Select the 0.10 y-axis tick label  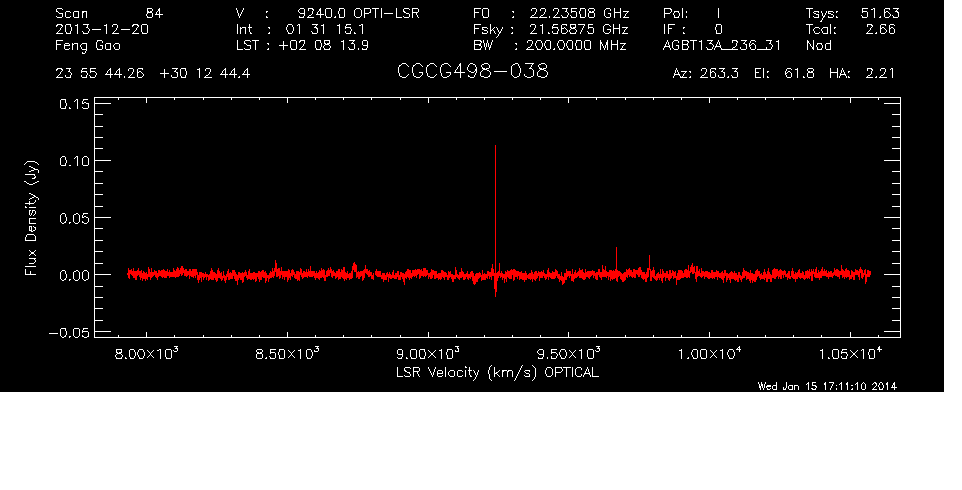pyautogui.click(x=74, y=161)
